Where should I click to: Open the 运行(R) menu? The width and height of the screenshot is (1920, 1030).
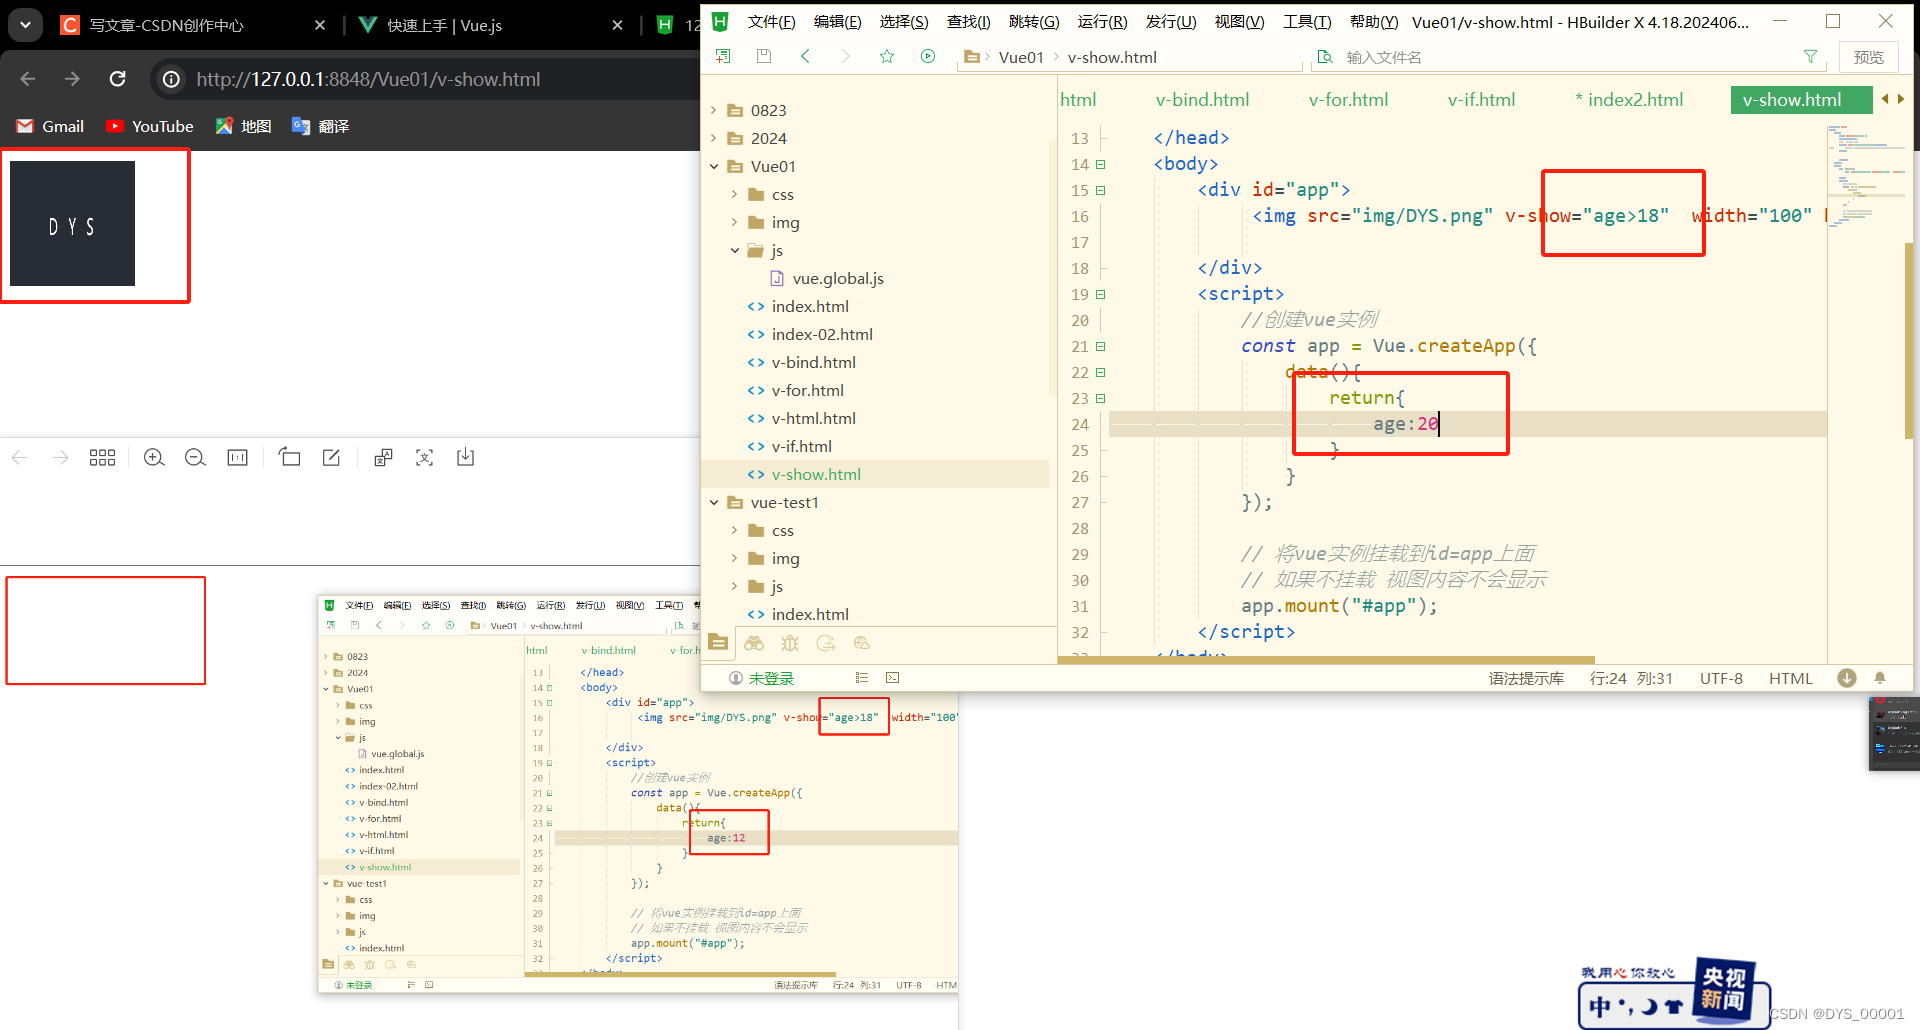(1102, 22)
